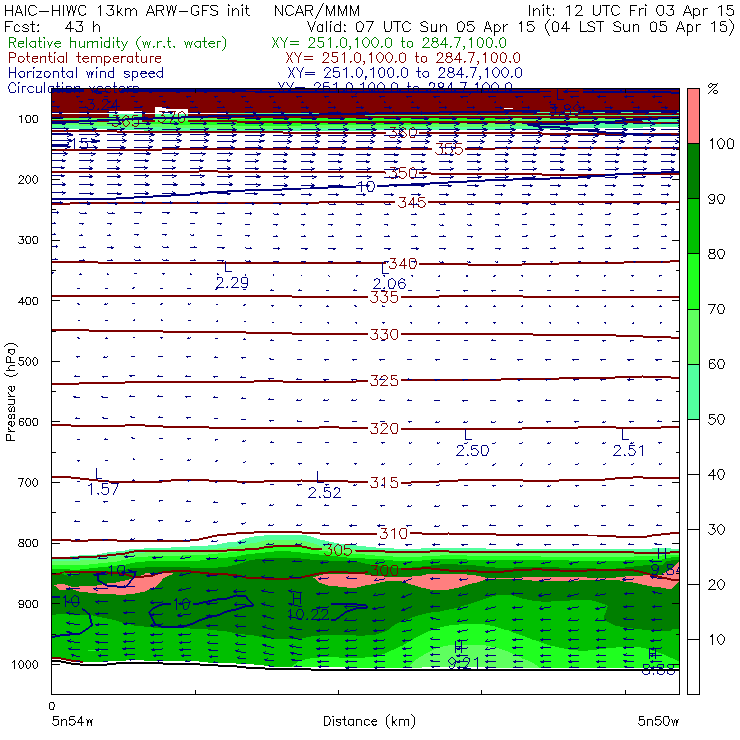The image size is (740, 740).
Task: Click the '0' distance axis origin label
Action: point(52,706)
